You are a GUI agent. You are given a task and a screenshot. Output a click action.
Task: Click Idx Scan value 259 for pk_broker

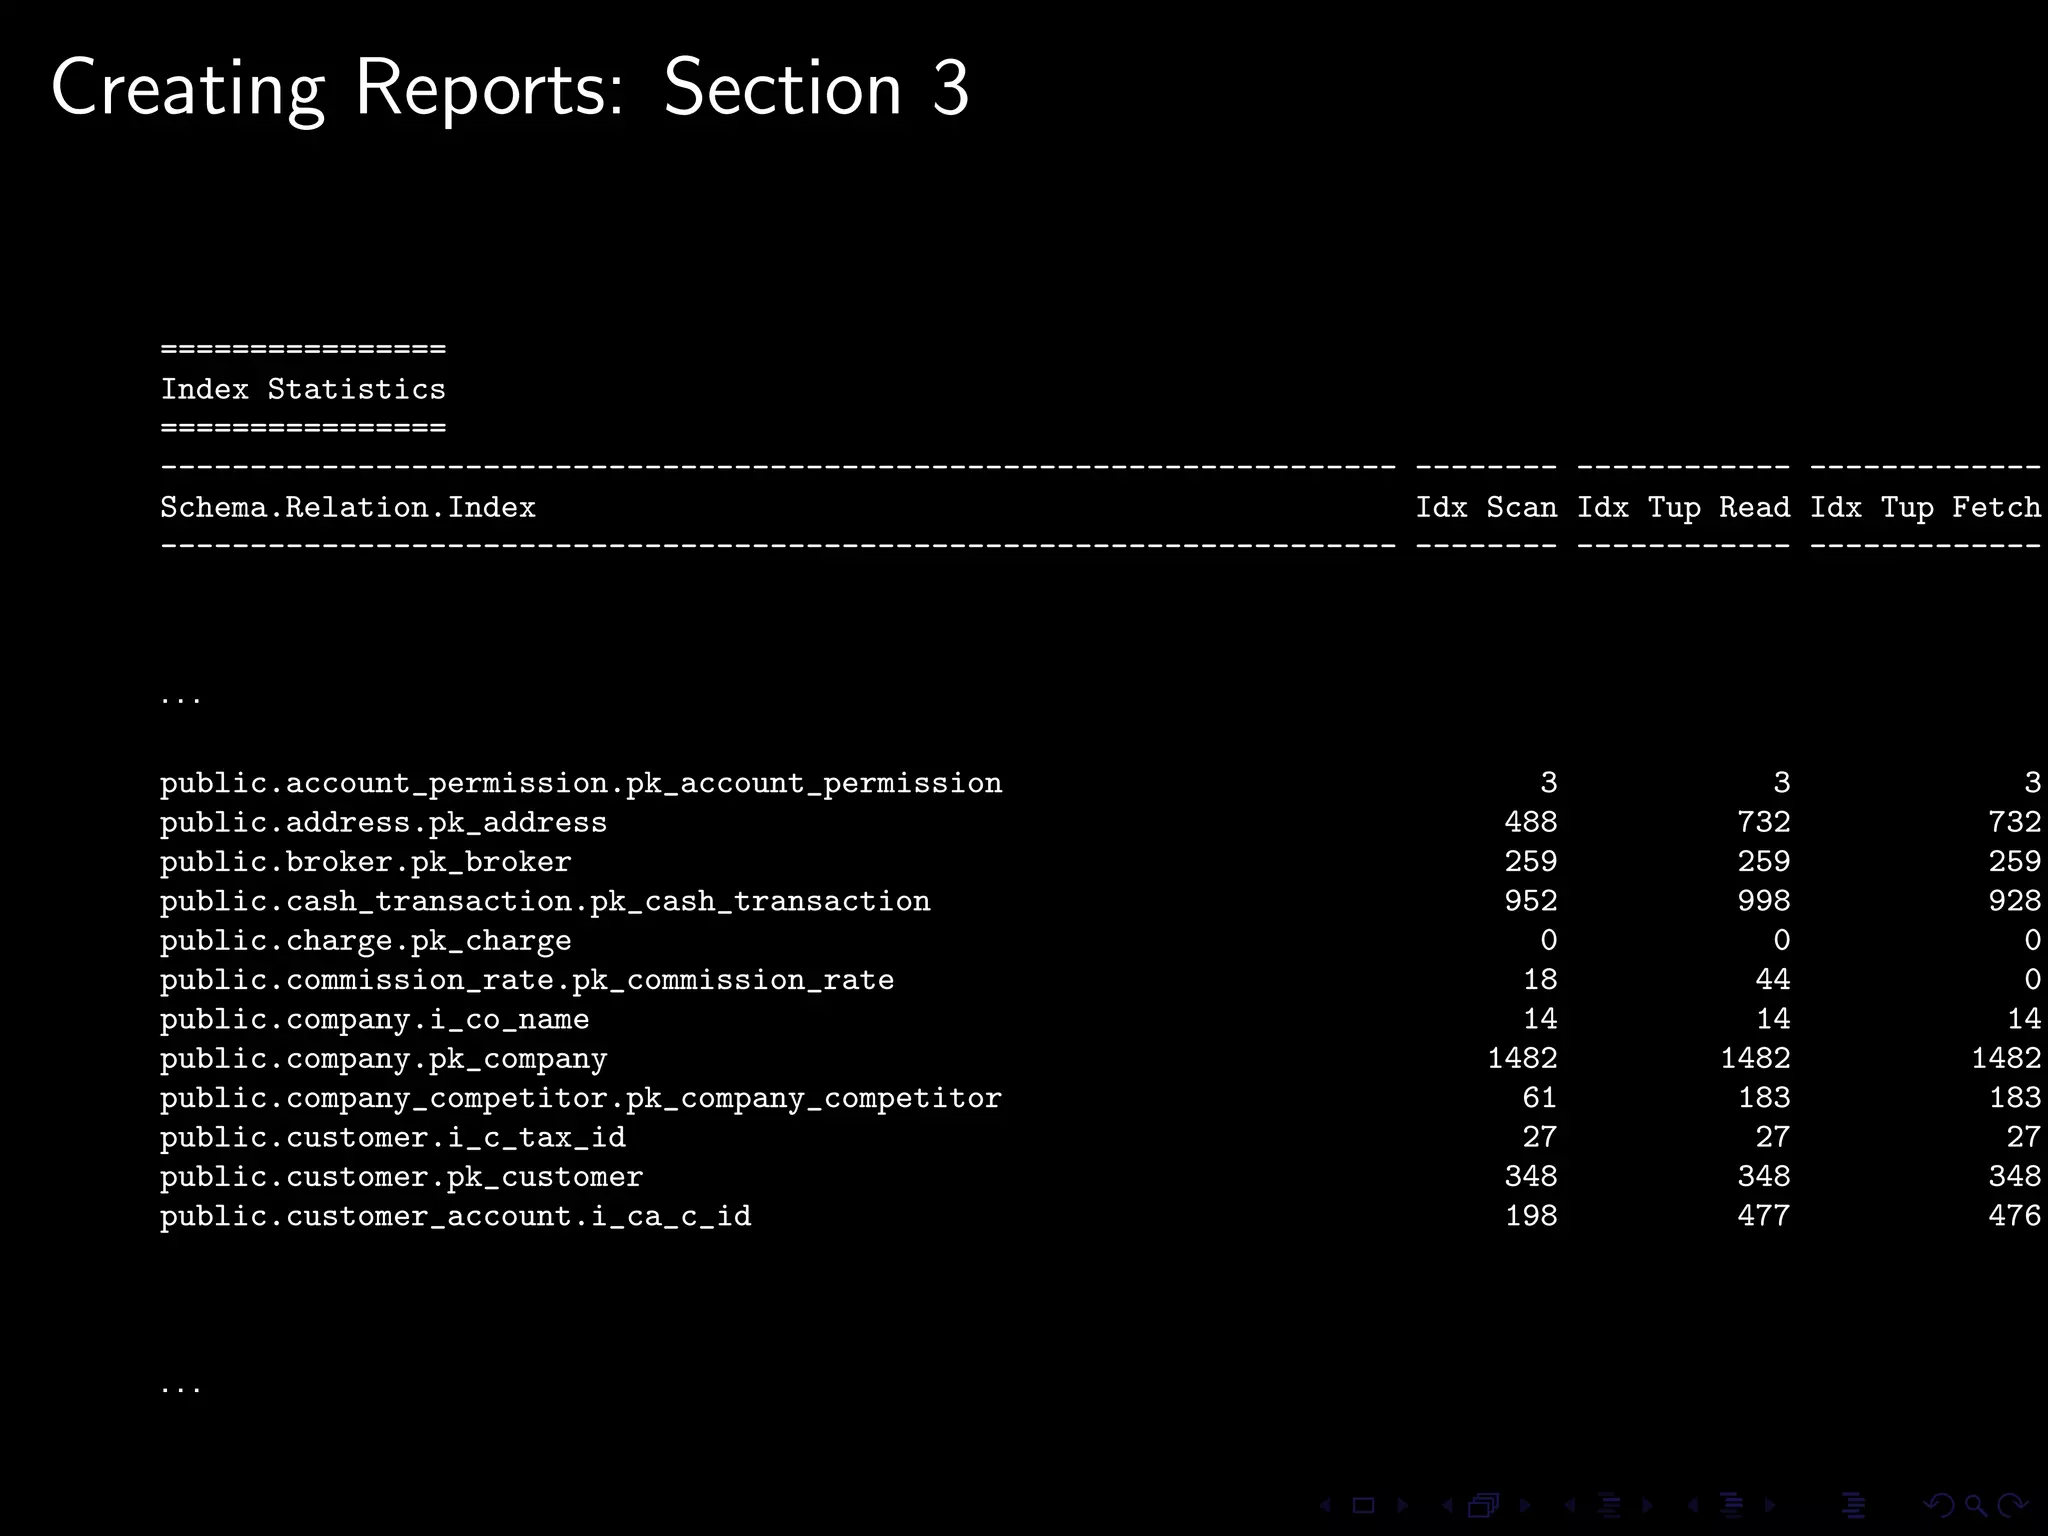click(1531, 861)
